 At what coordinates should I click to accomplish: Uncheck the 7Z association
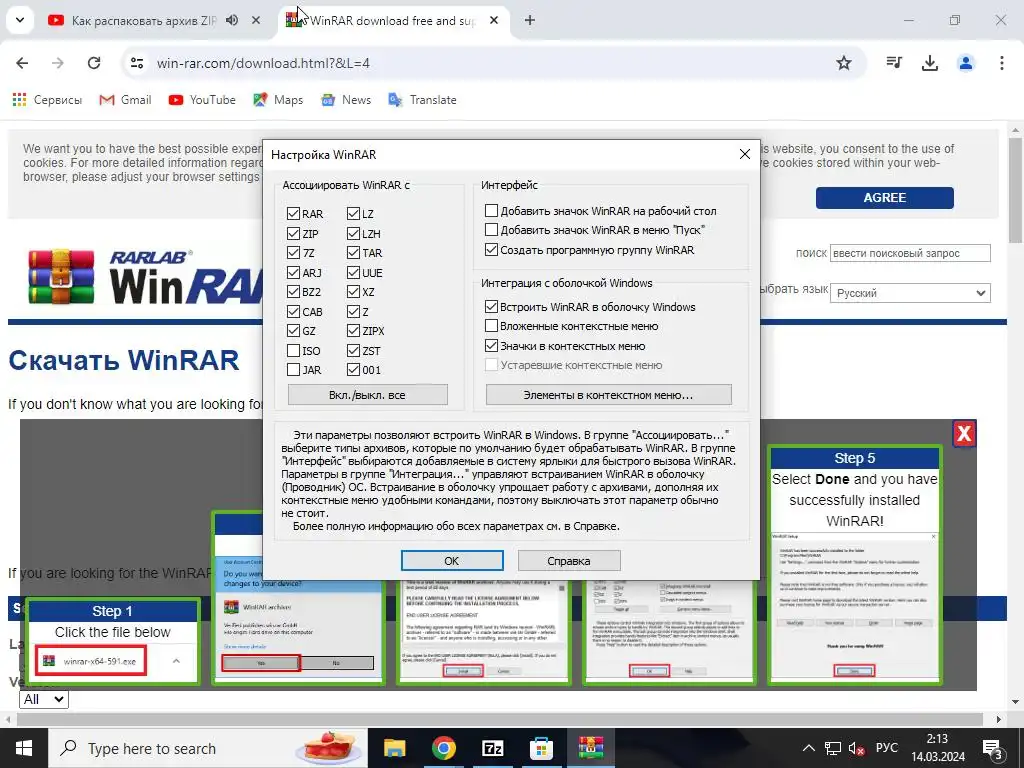[x=293, y=253]
